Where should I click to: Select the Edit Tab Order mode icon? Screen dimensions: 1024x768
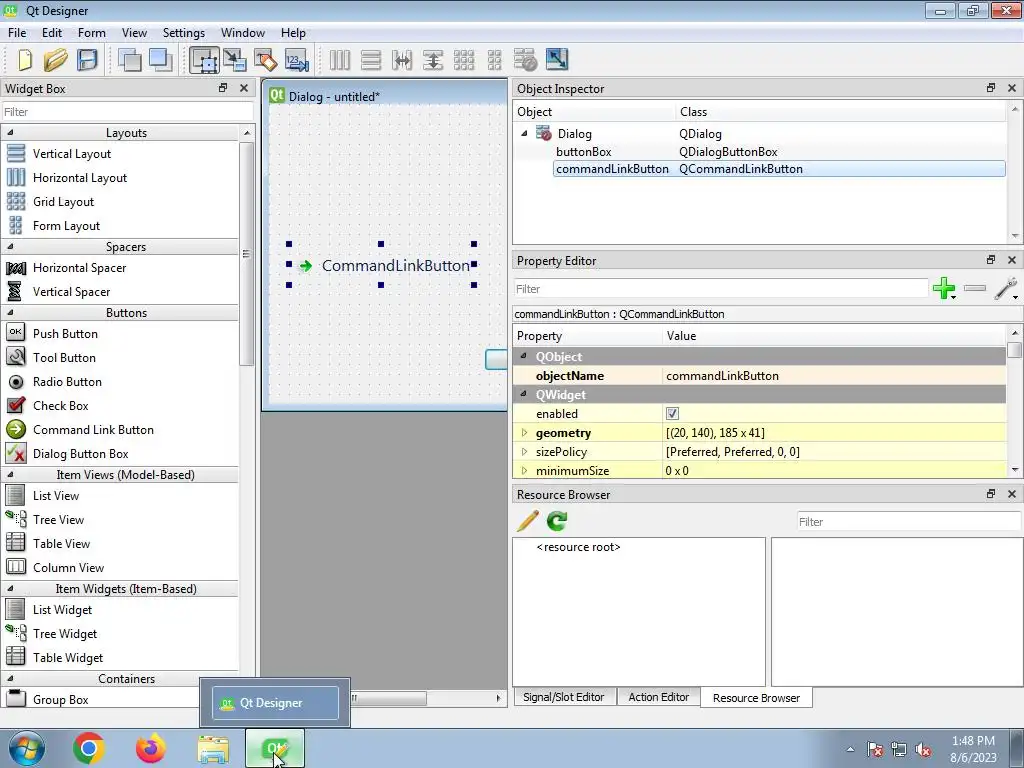(x=296, y=60)
